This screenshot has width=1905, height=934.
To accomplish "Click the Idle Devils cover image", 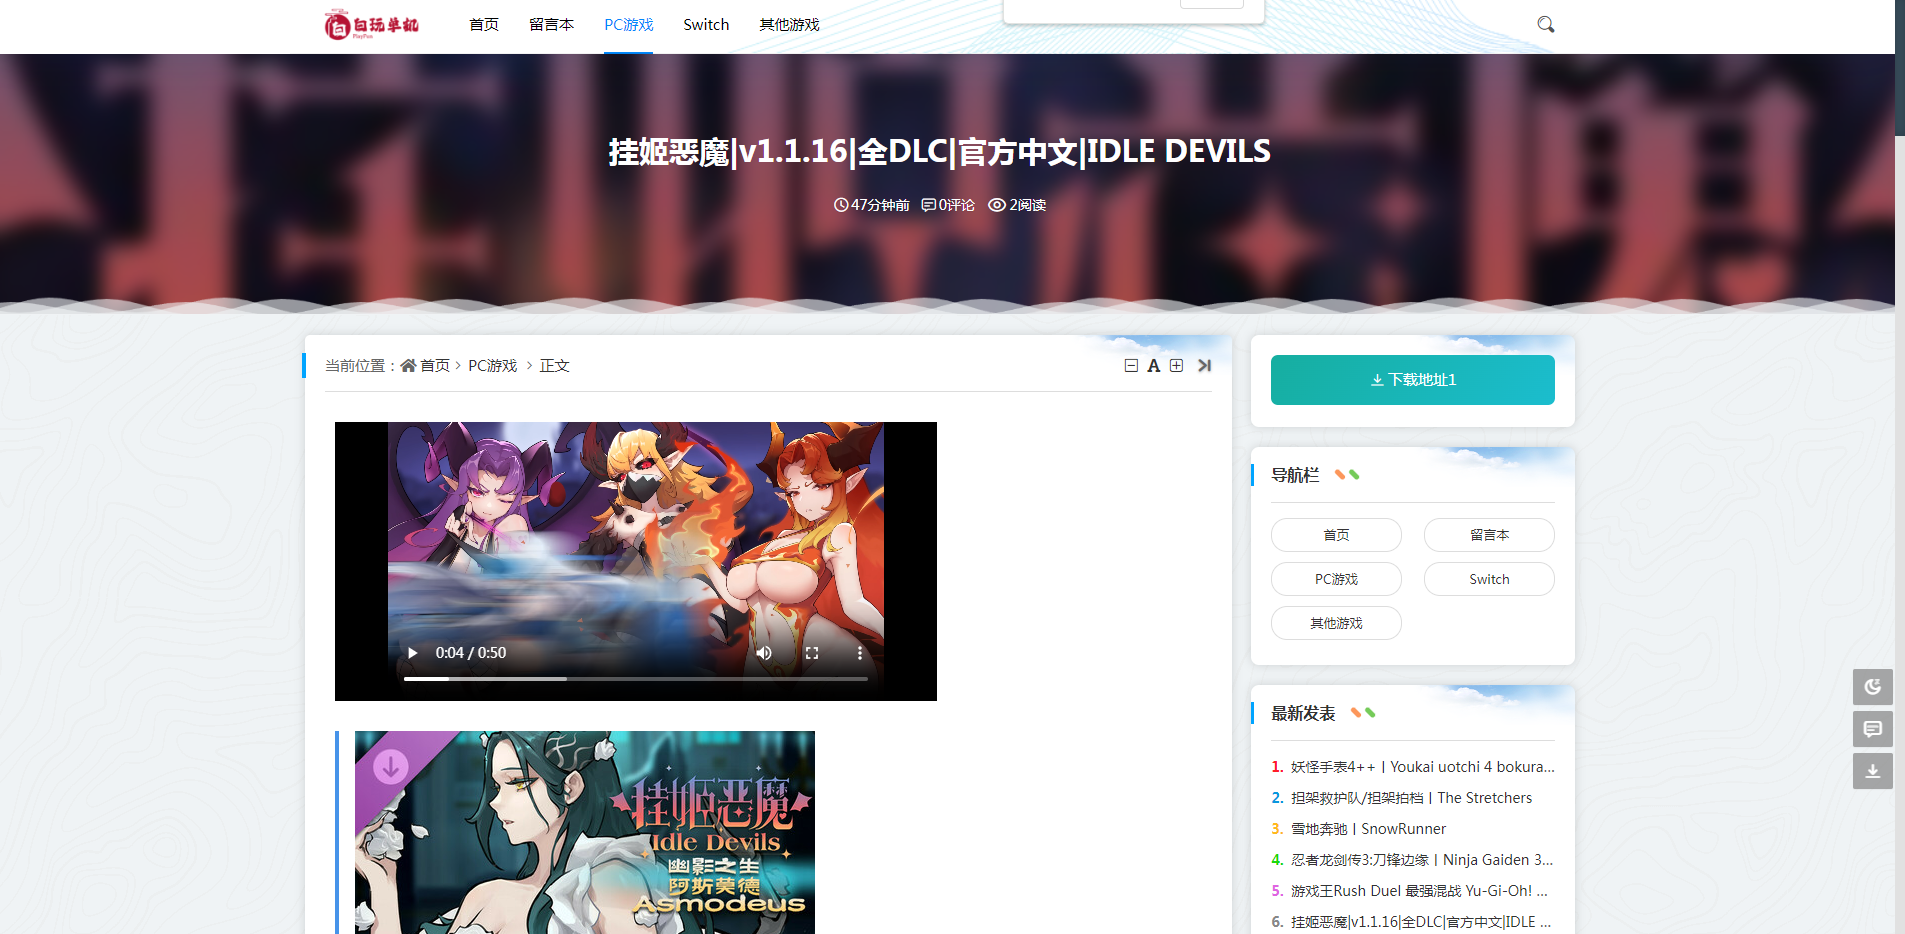I will pyautogui.click(x=585, y=832).
